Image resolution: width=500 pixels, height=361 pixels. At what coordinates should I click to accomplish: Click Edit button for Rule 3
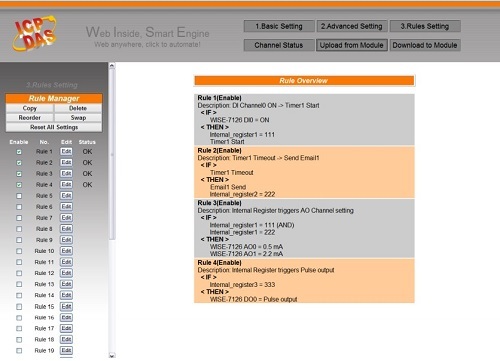click(x=66, y=173)
